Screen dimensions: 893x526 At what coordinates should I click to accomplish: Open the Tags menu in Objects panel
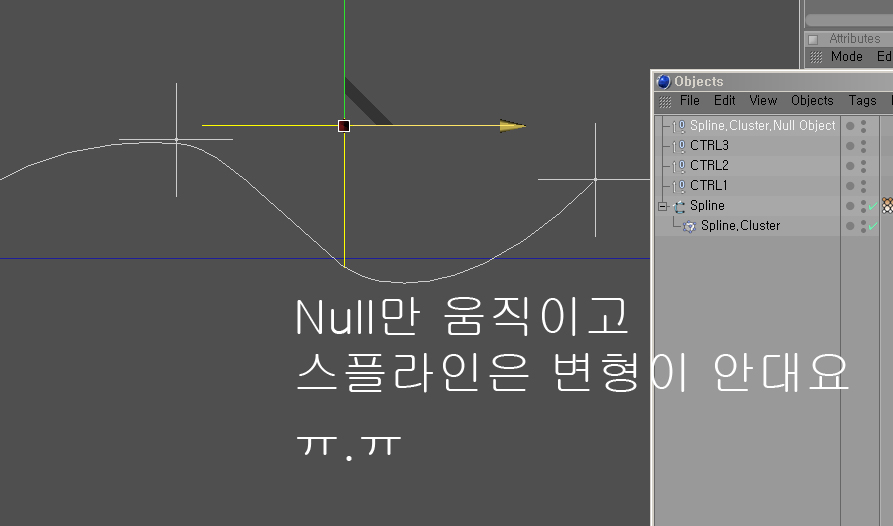coord(862,101)
